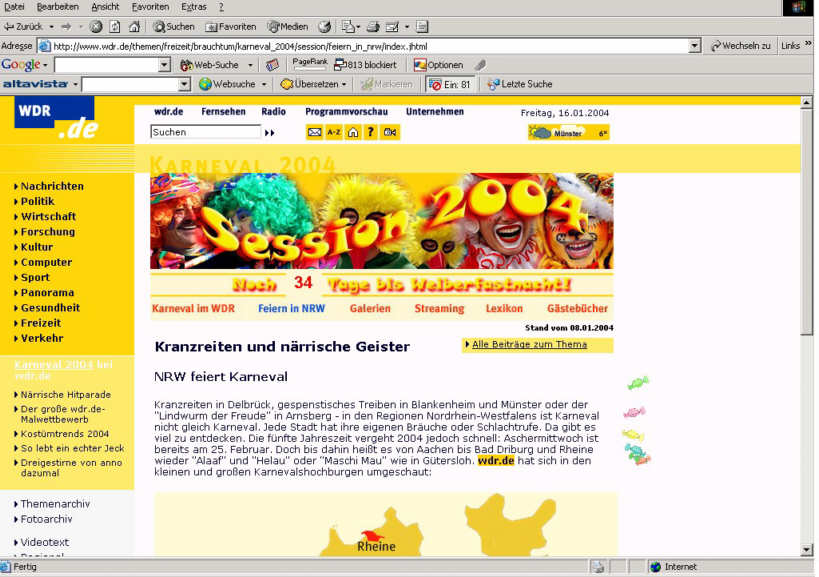Open the ? help menu
The height and width of the screenshot is (577, 819).
pos(221,7)
